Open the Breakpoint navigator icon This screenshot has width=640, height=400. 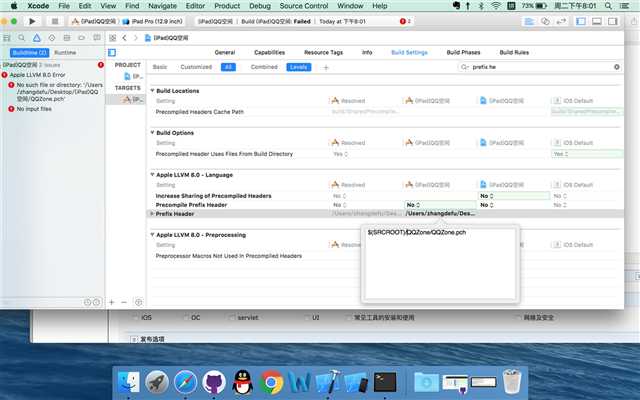coord(82,38)
